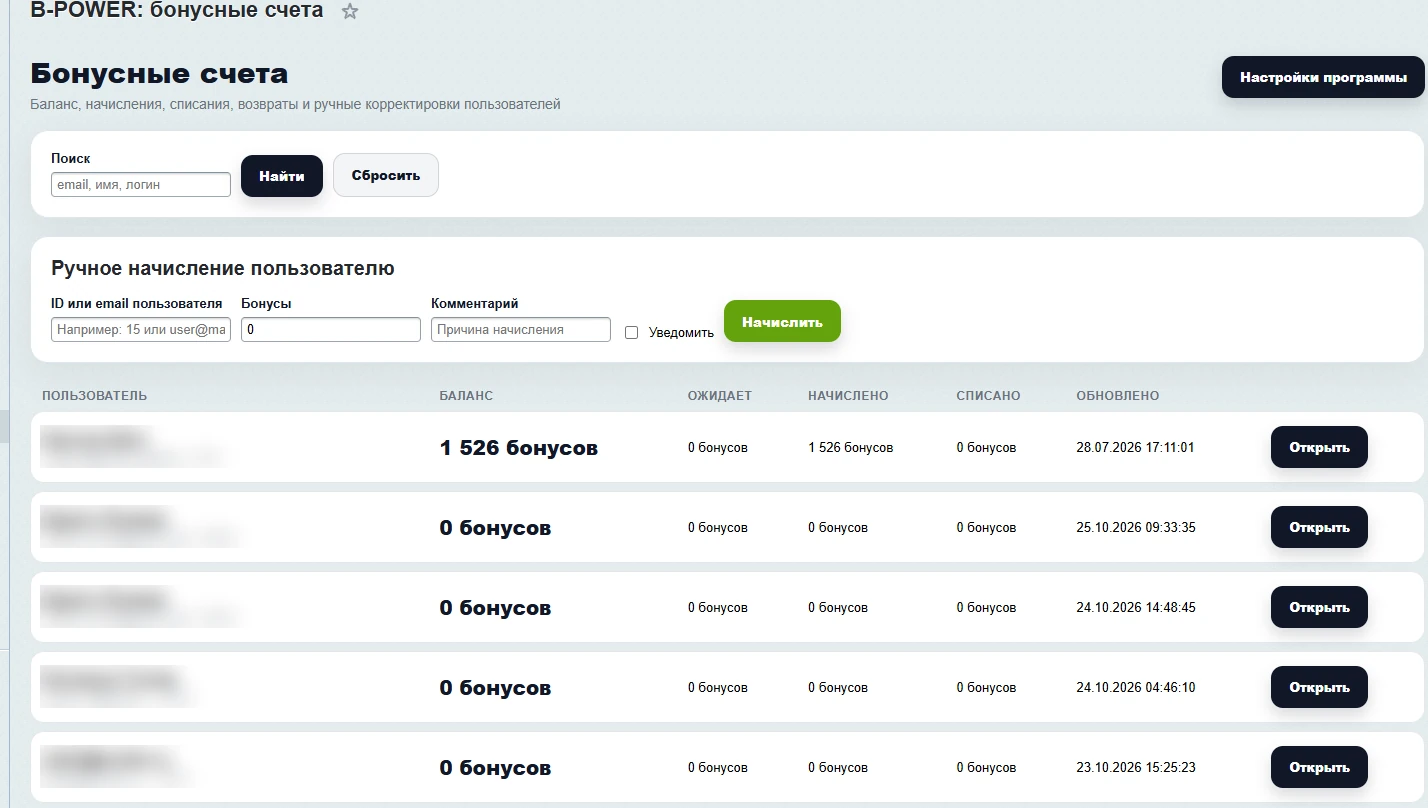Star the B-POWER бонусные счета page as favorite
This screenshot has width=1428, height=808.
point(349,11)
